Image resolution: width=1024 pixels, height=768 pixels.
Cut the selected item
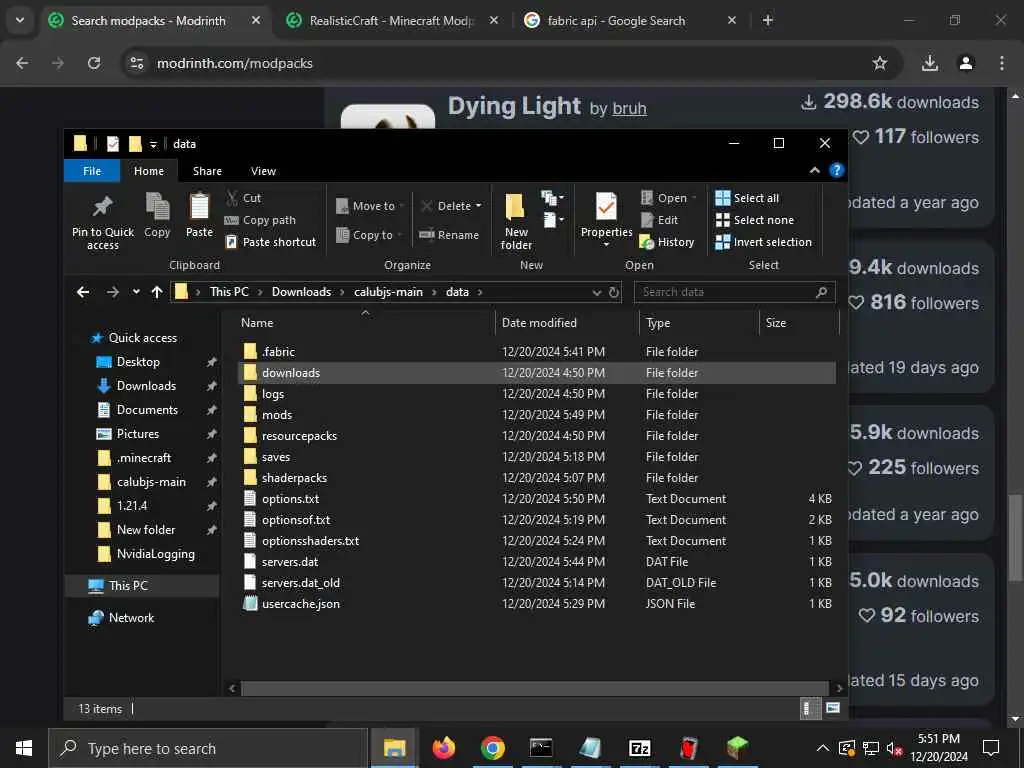coord(243,198)
